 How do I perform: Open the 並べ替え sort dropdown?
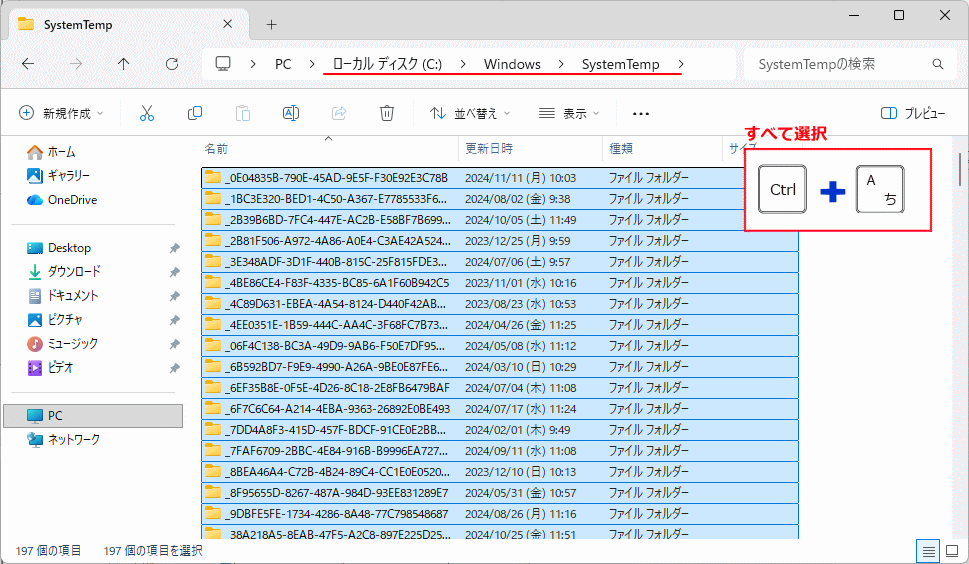pos(470,113)
